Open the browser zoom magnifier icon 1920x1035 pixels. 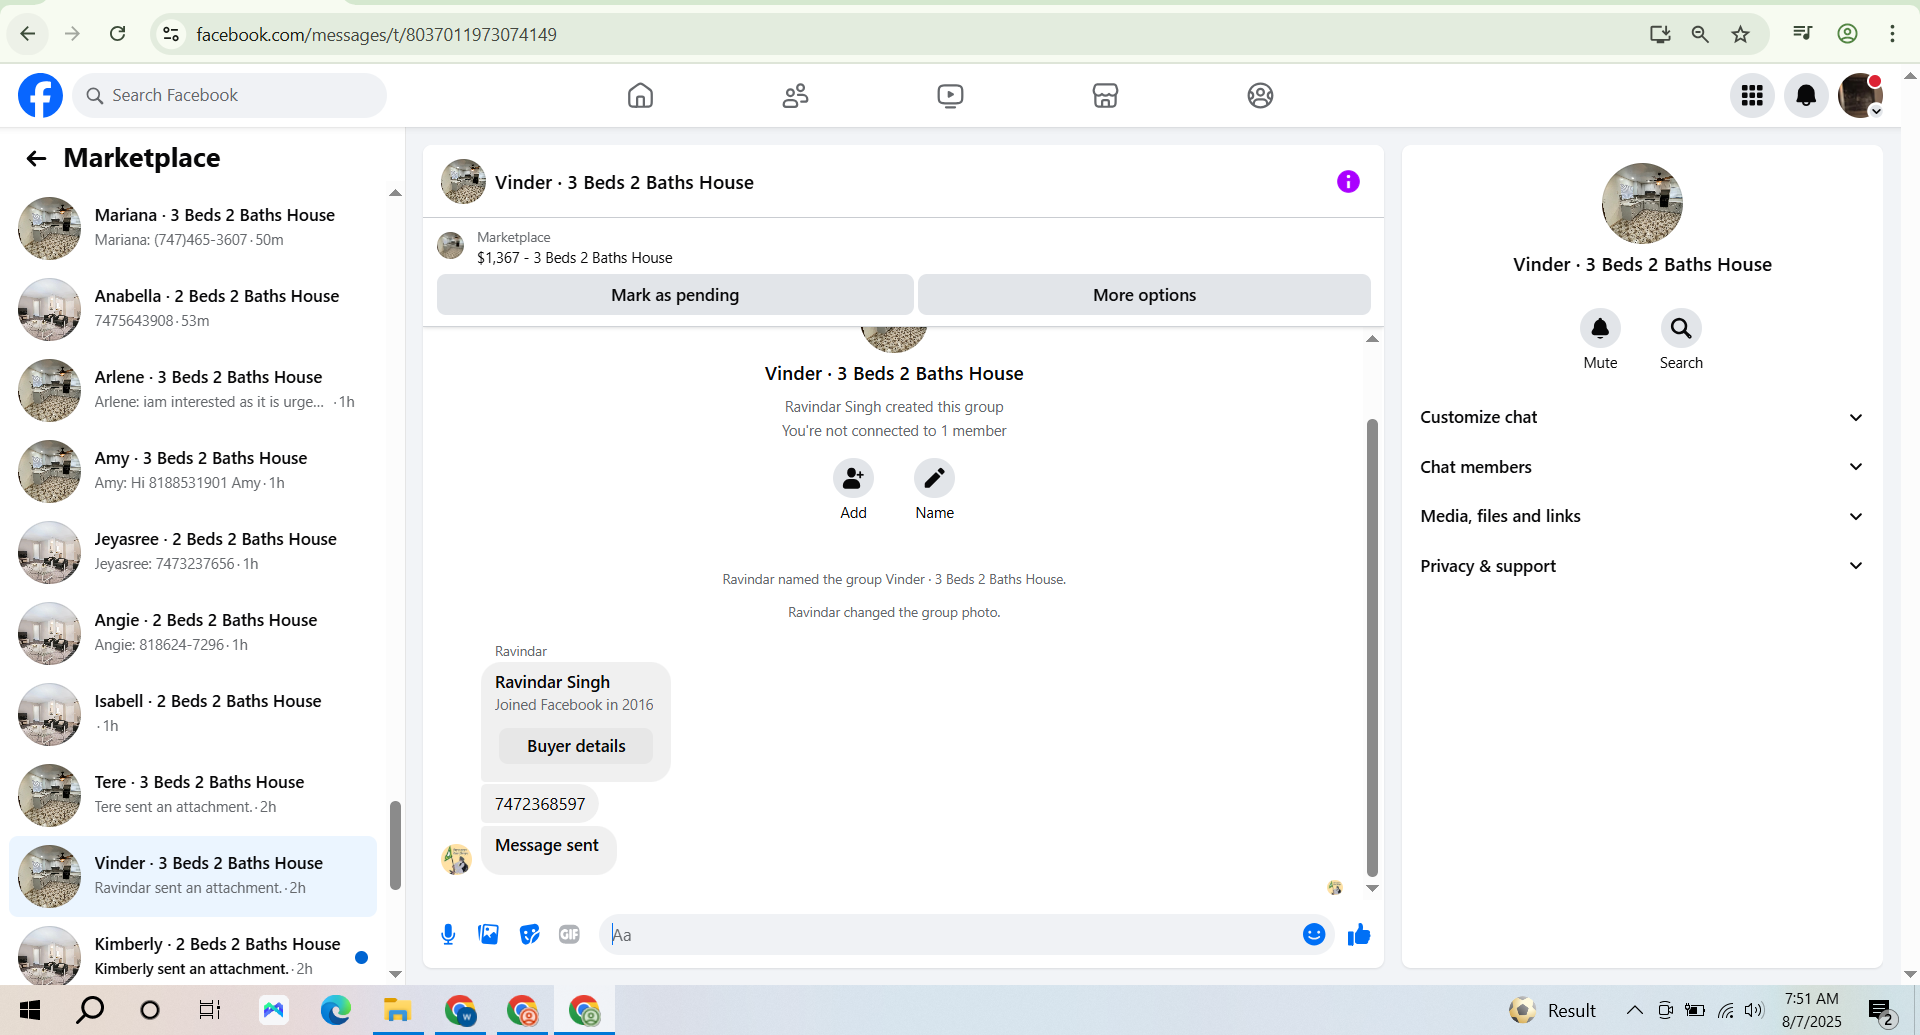pos(1700,34)
